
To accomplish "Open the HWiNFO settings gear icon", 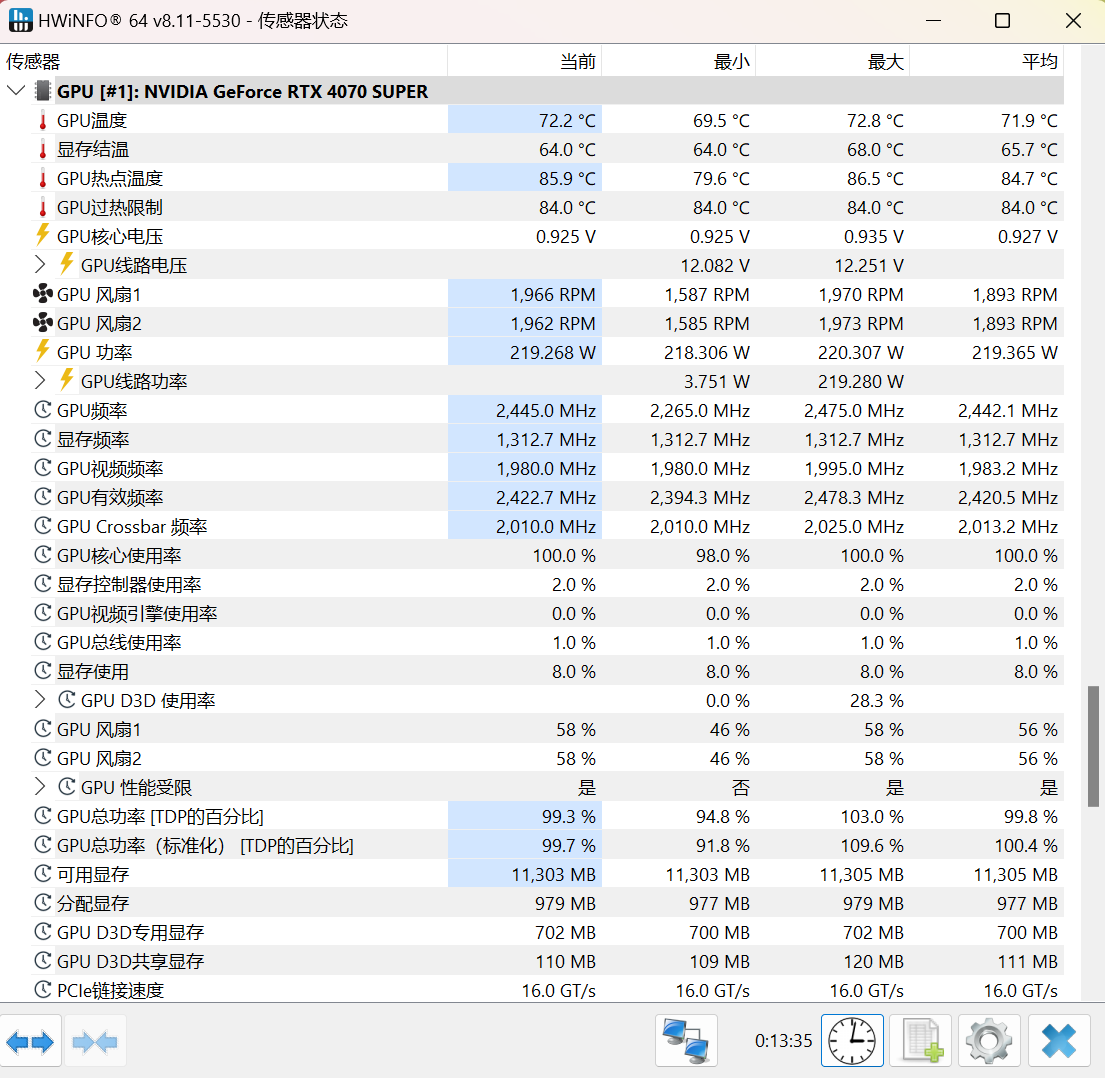I will (x=988, y=1040).
